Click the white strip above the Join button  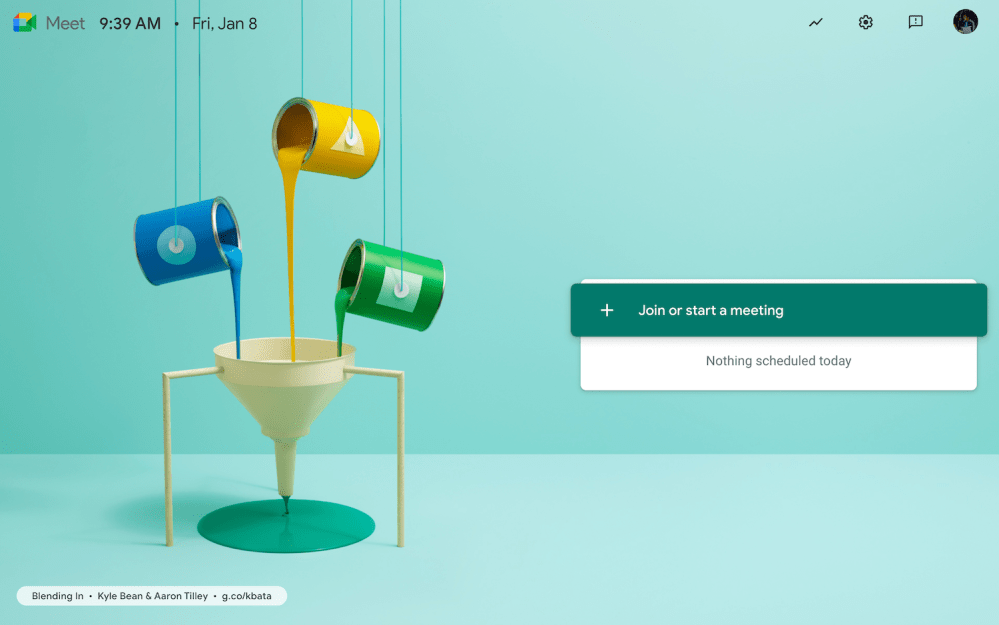tap(778, 282)
